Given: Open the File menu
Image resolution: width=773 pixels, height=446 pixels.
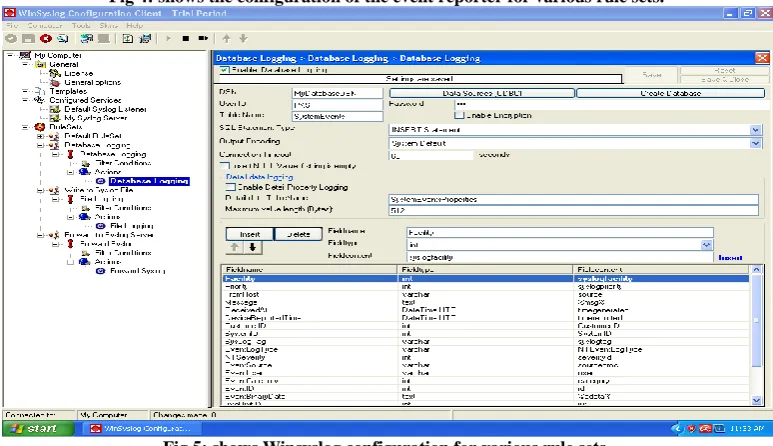Looking at the screenshot, I should 12,25.
